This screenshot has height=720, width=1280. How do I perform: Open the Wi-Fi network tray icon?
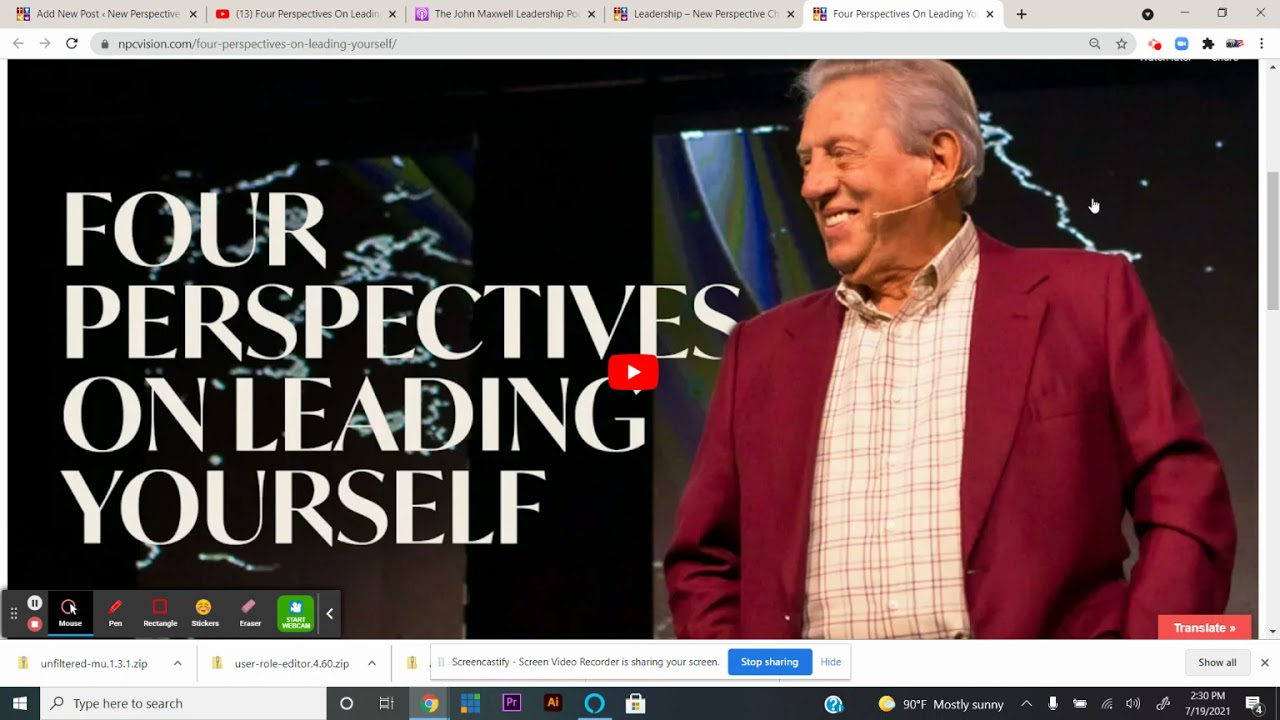point(1106,704)
